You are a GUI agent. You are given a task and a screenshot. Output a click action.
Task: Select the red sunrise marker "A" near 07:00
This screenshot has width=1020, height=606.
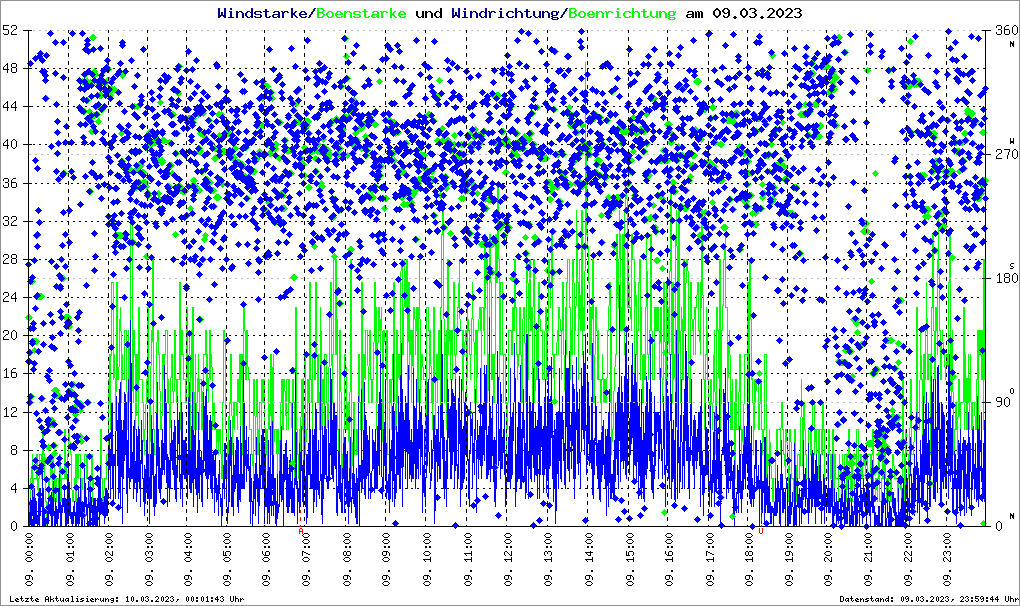pos(301,531)
